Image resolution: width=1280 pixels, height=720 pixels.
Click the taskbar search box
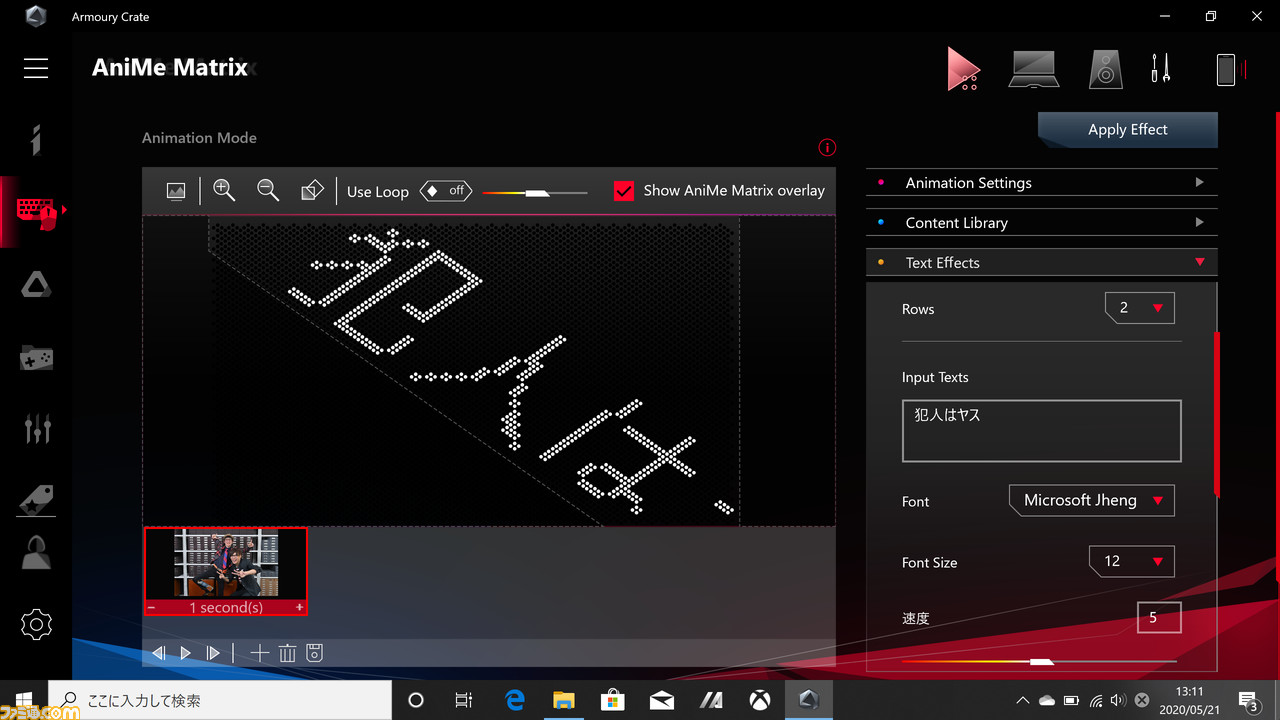coord(219,701)
